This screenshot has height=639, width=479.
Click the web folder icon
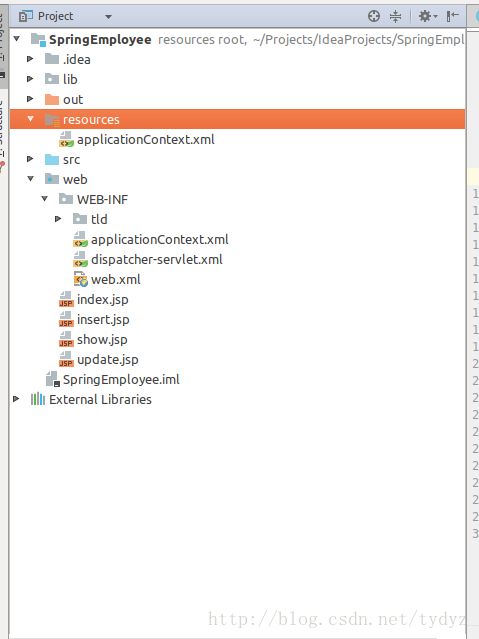click(x=52, y=179)
